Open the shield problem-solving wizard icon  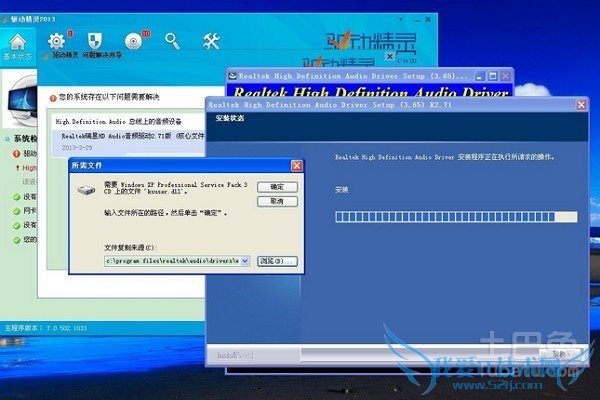95,41
